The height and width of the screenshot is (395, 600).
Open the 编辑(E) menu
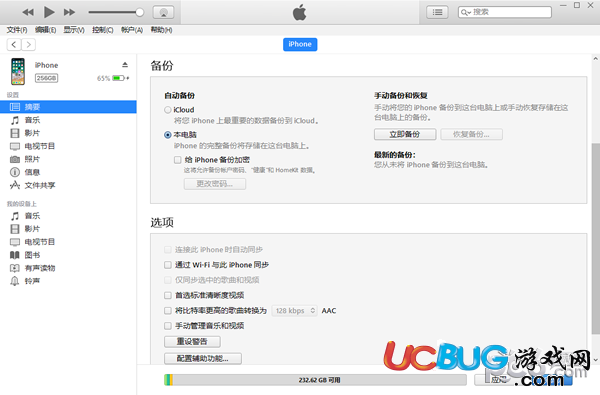46,30
